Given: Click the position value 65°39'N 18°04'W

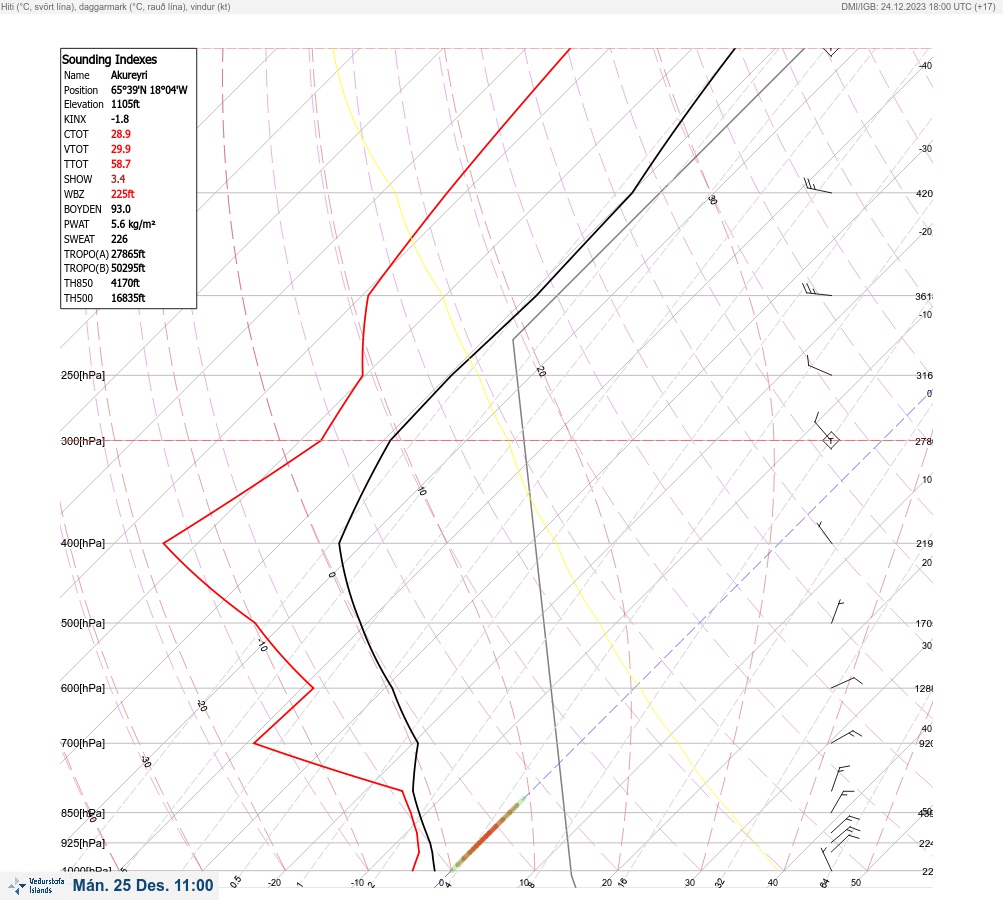Looking at the screenshot, I should point(149,90).
